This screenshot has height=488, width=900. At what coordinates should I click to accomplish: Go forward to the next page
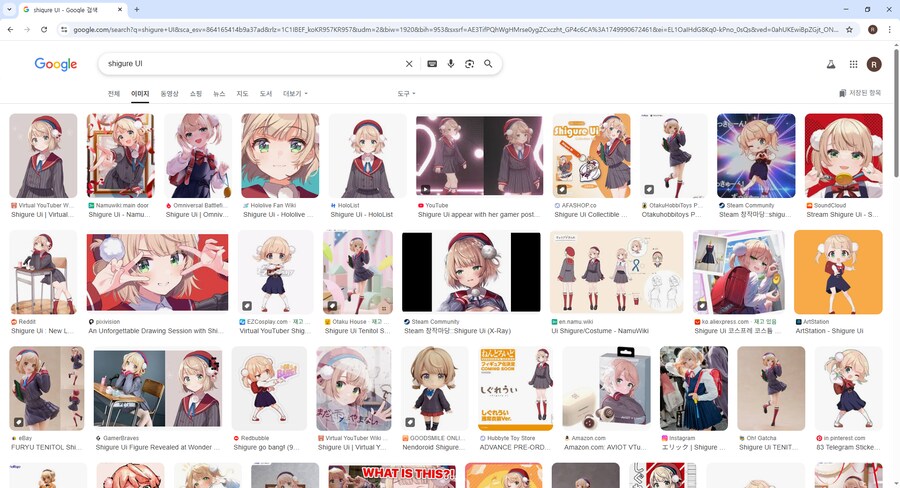coord(27,29)
